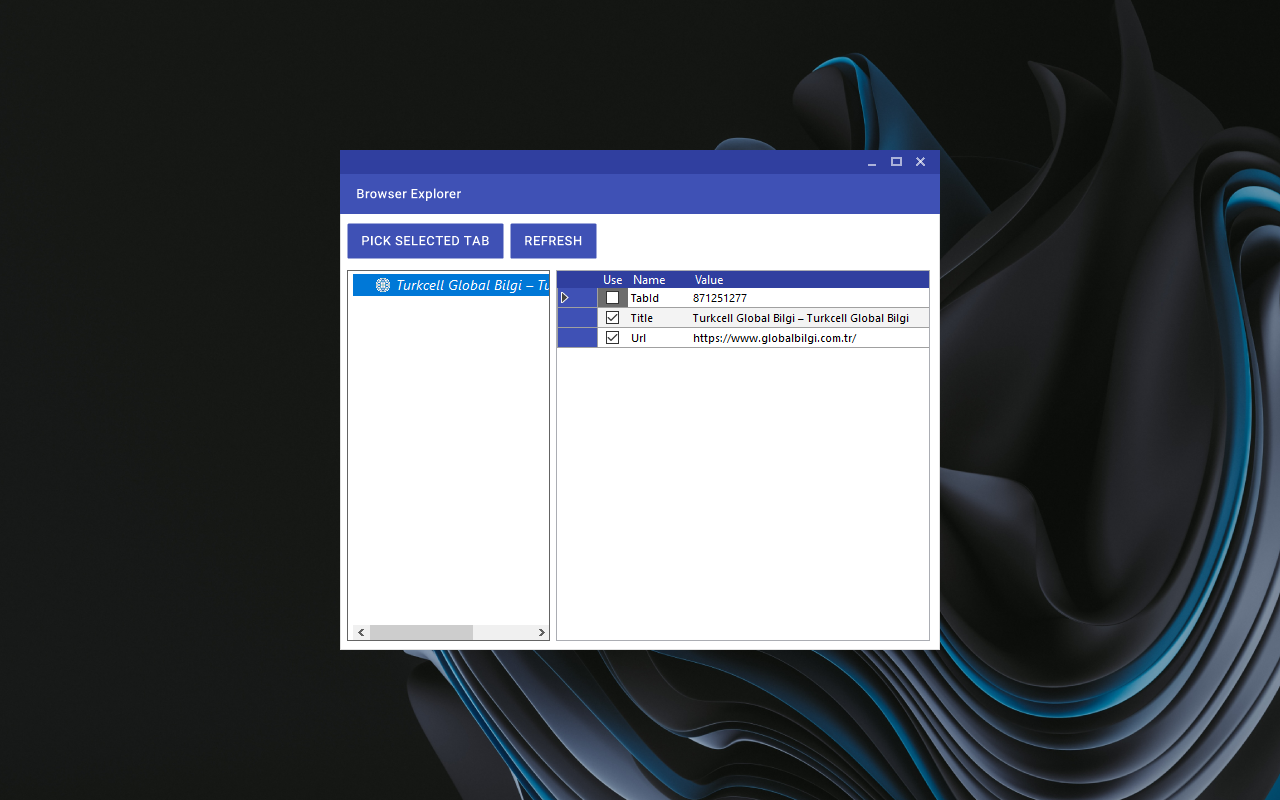The image size is (1280, 800).
Task: Click the Pick Selected Tab button
Action: [425, 241]
